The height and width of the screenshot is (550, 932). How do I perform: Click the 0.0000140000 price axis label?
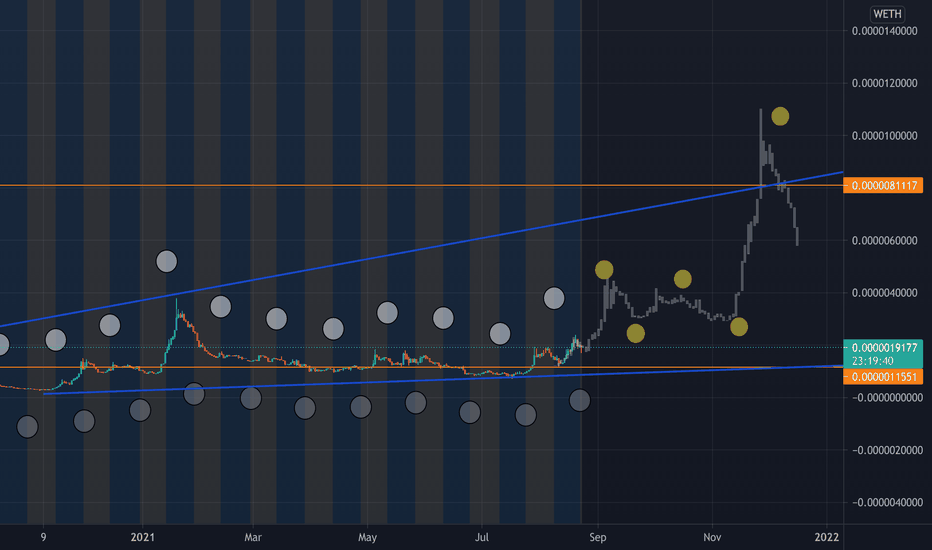click(x=884, y=31)
